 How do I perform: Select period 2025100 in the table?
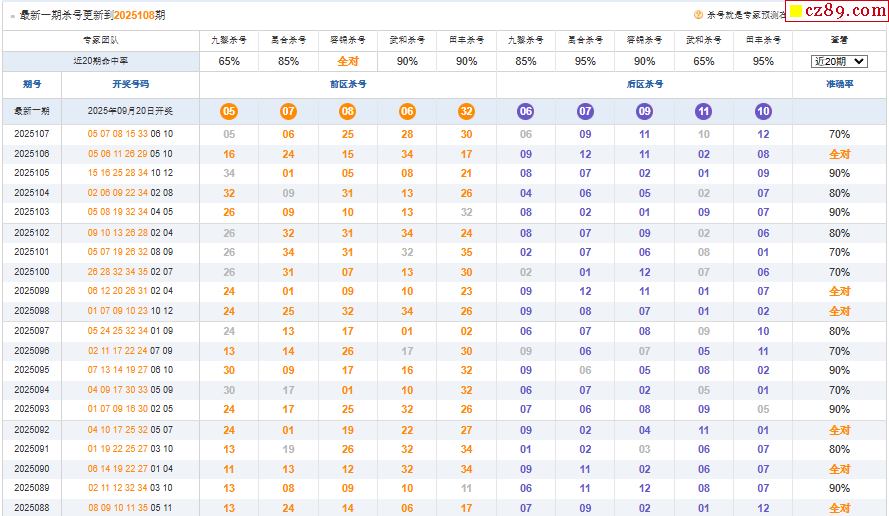32,272
